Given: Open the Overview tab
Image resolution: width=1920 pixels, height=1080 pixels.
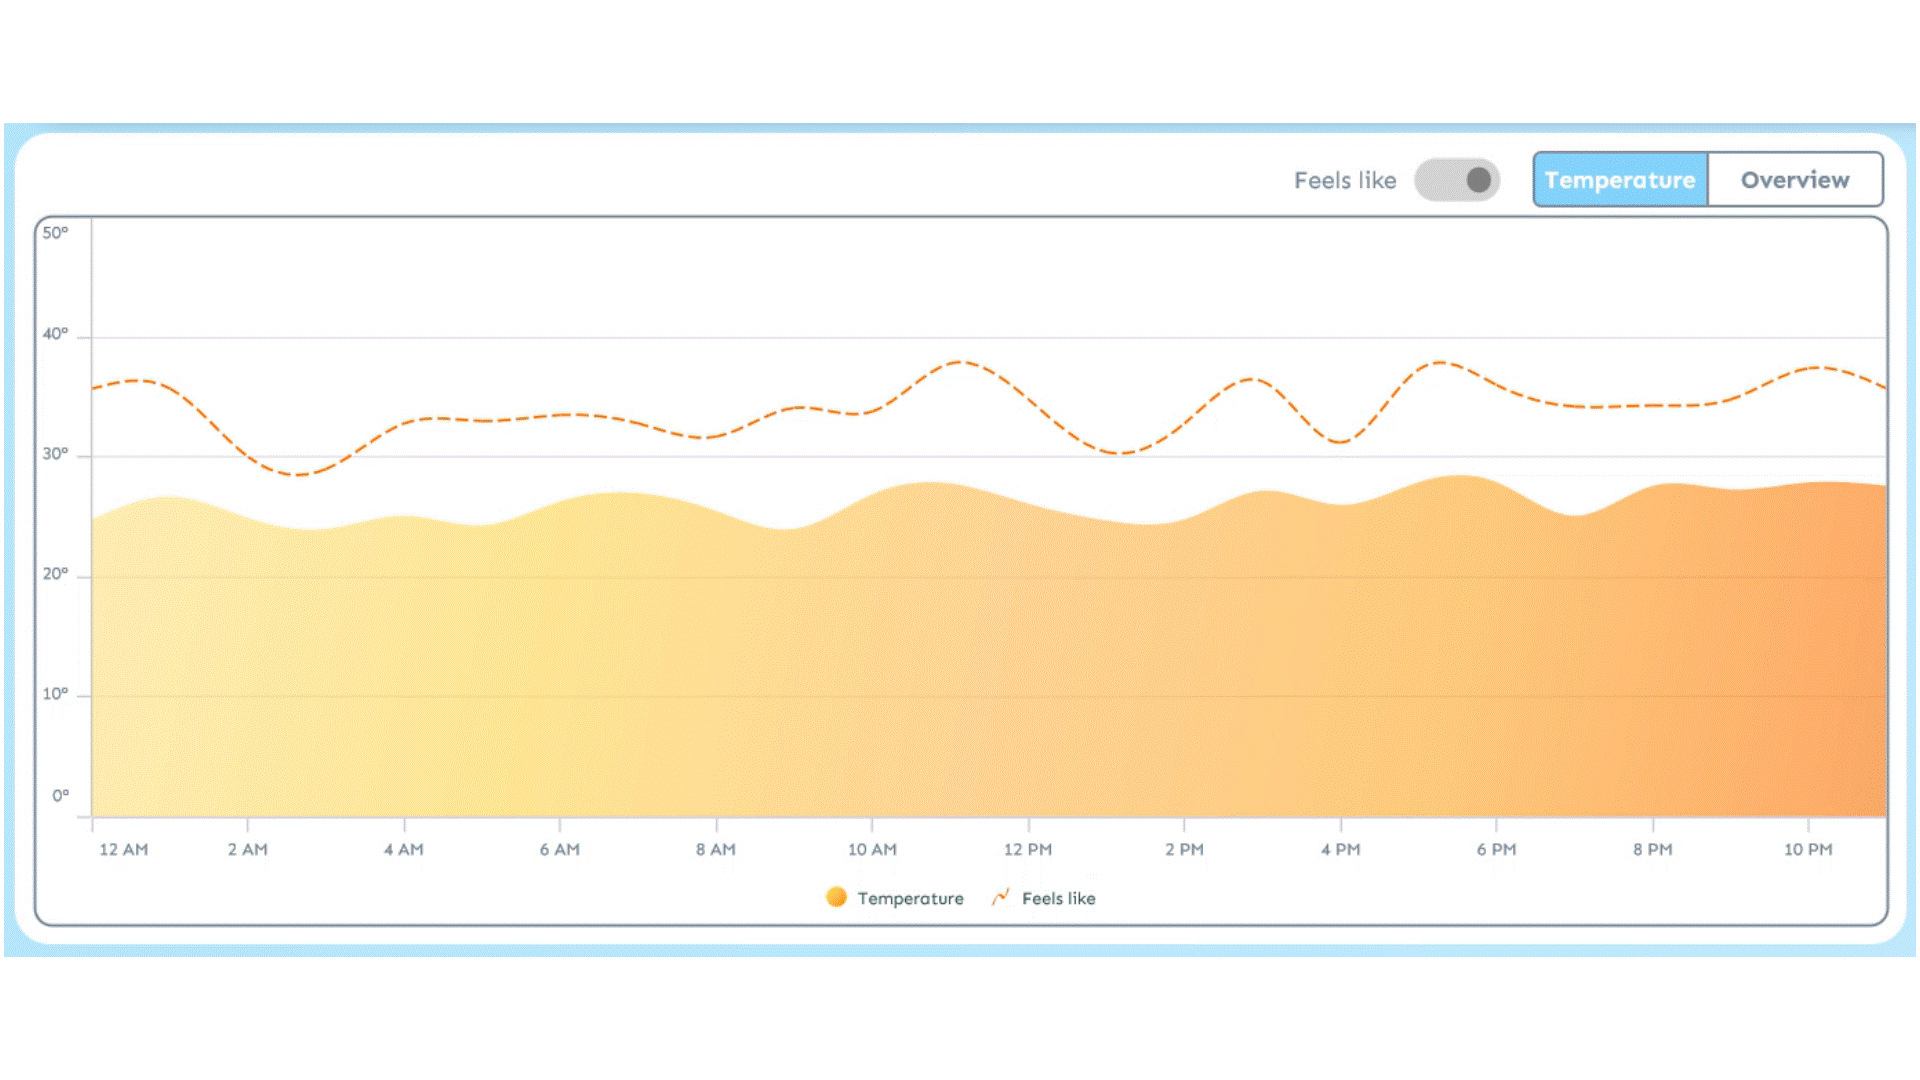Looking at the screenshot, I should [1795, 180].
